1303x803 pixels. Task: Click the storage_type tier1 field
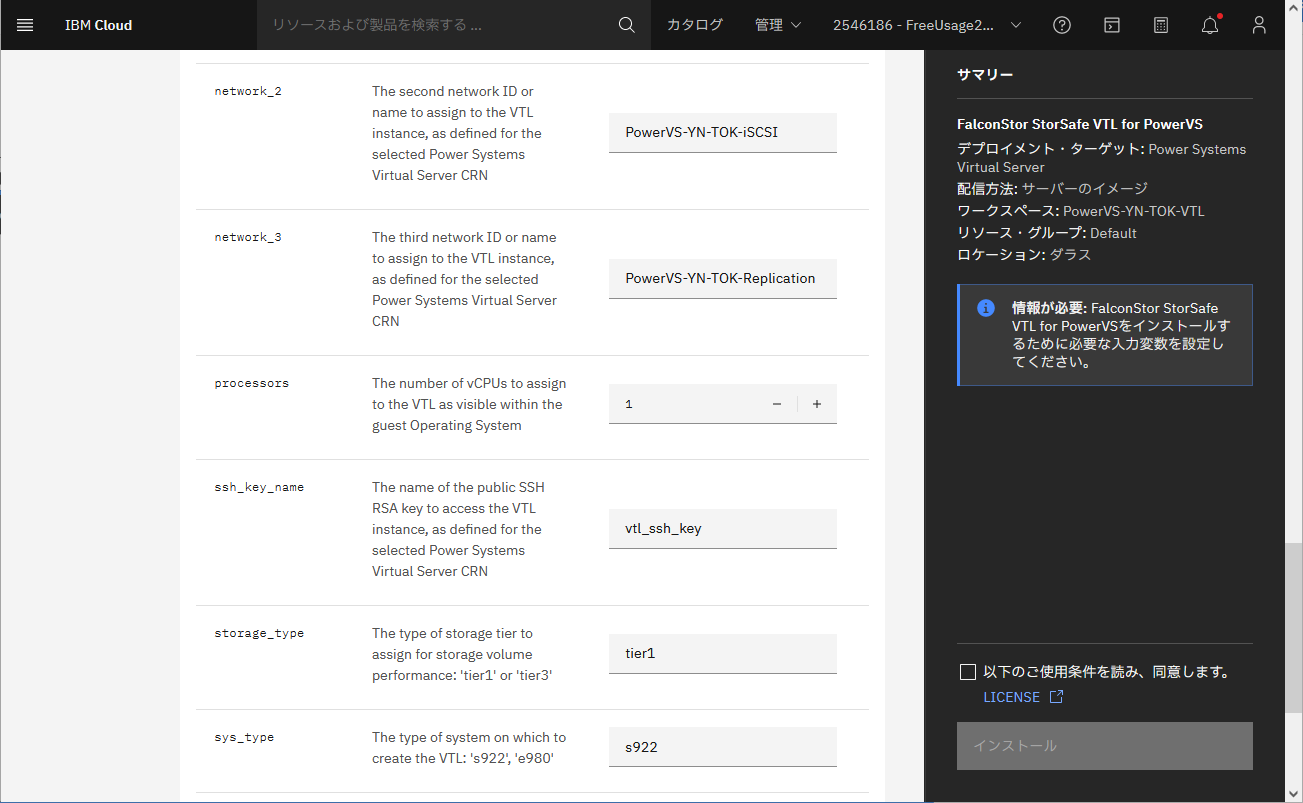(x=723, y=653)
